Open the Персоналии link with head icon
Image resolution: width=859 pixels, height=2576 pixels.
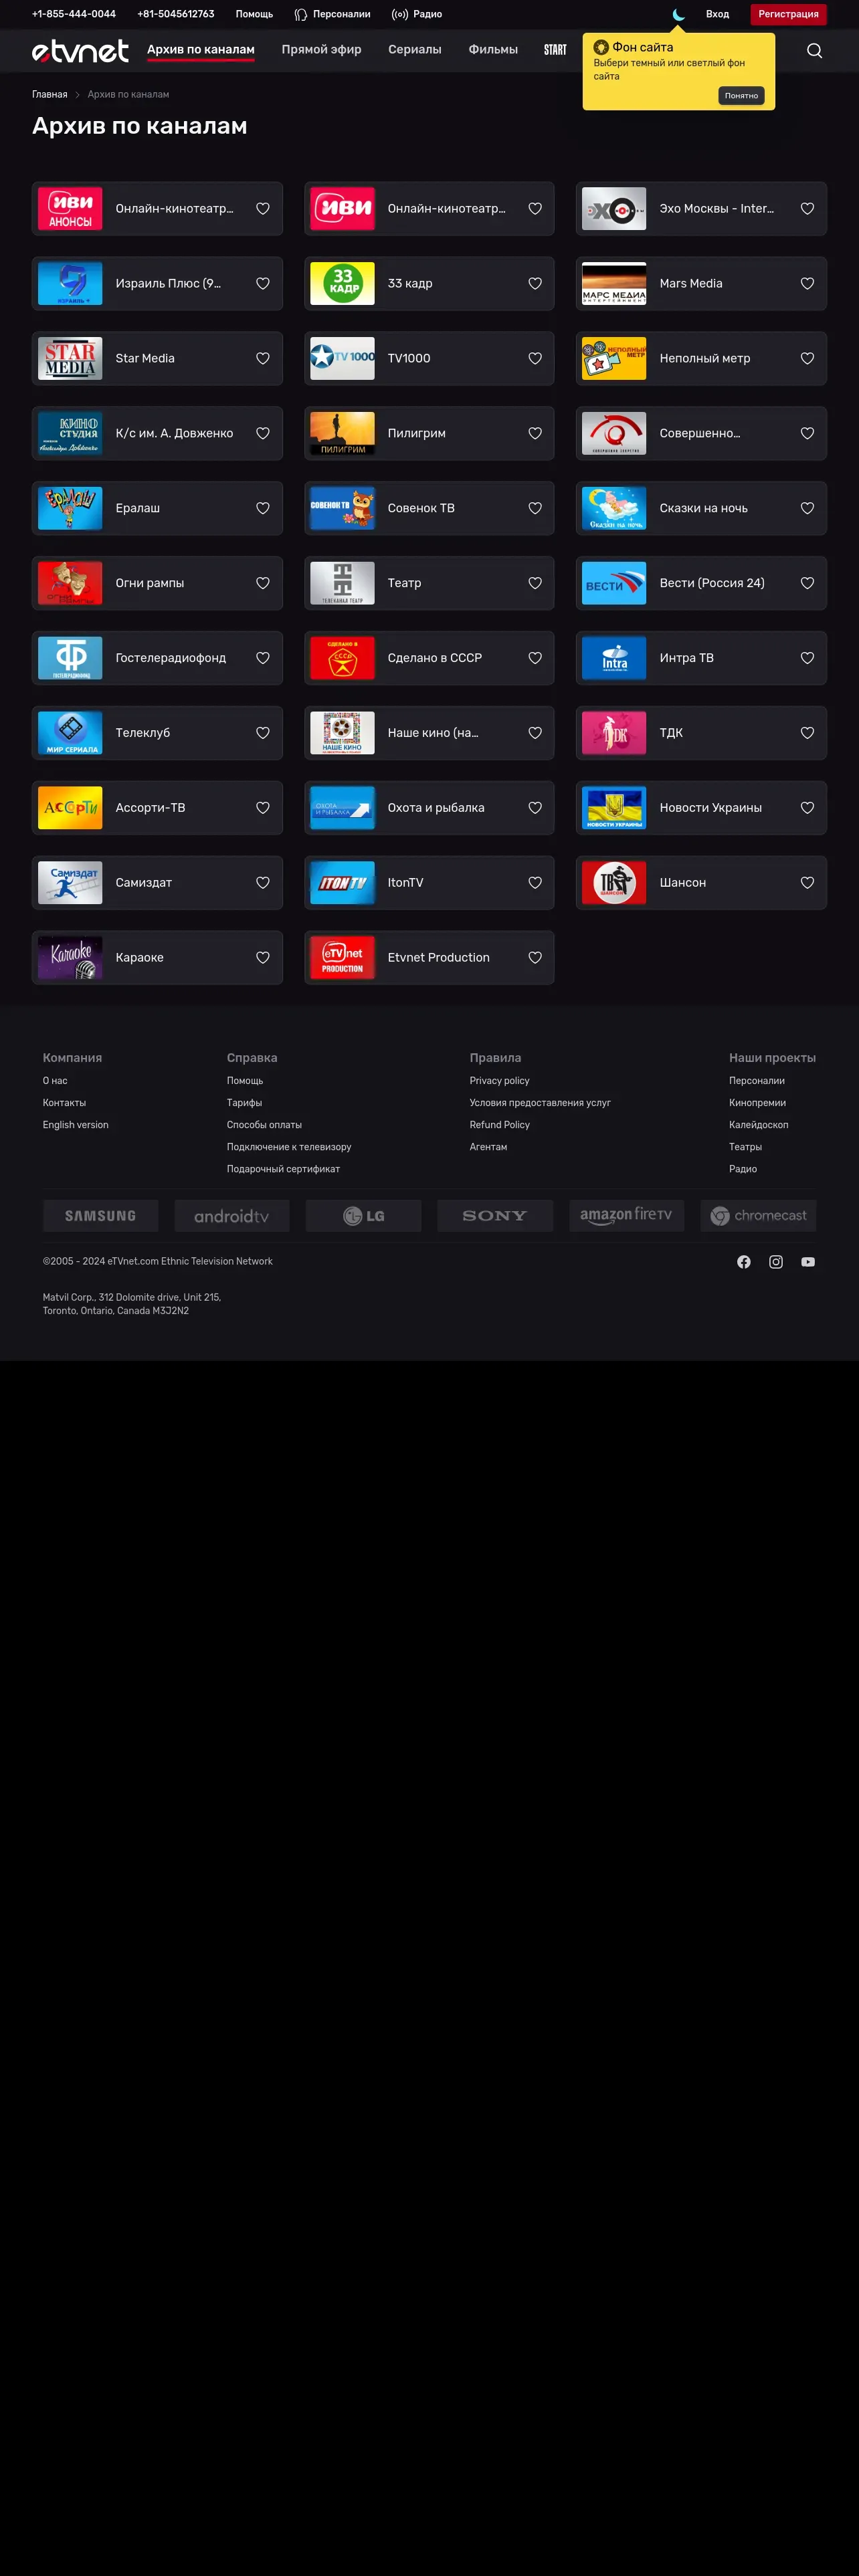point(332,14)
